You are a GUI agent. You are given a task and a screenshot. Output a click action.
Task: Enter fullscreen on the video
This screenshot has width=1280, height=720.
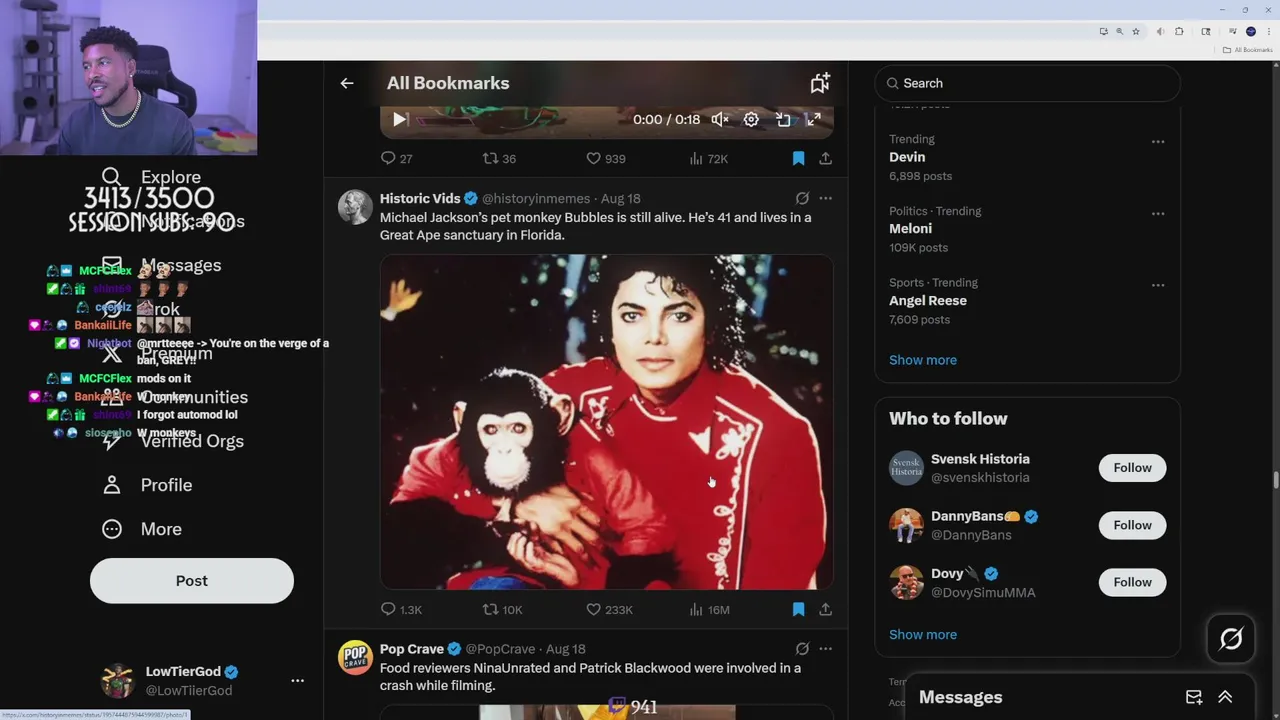coord(814,119)
